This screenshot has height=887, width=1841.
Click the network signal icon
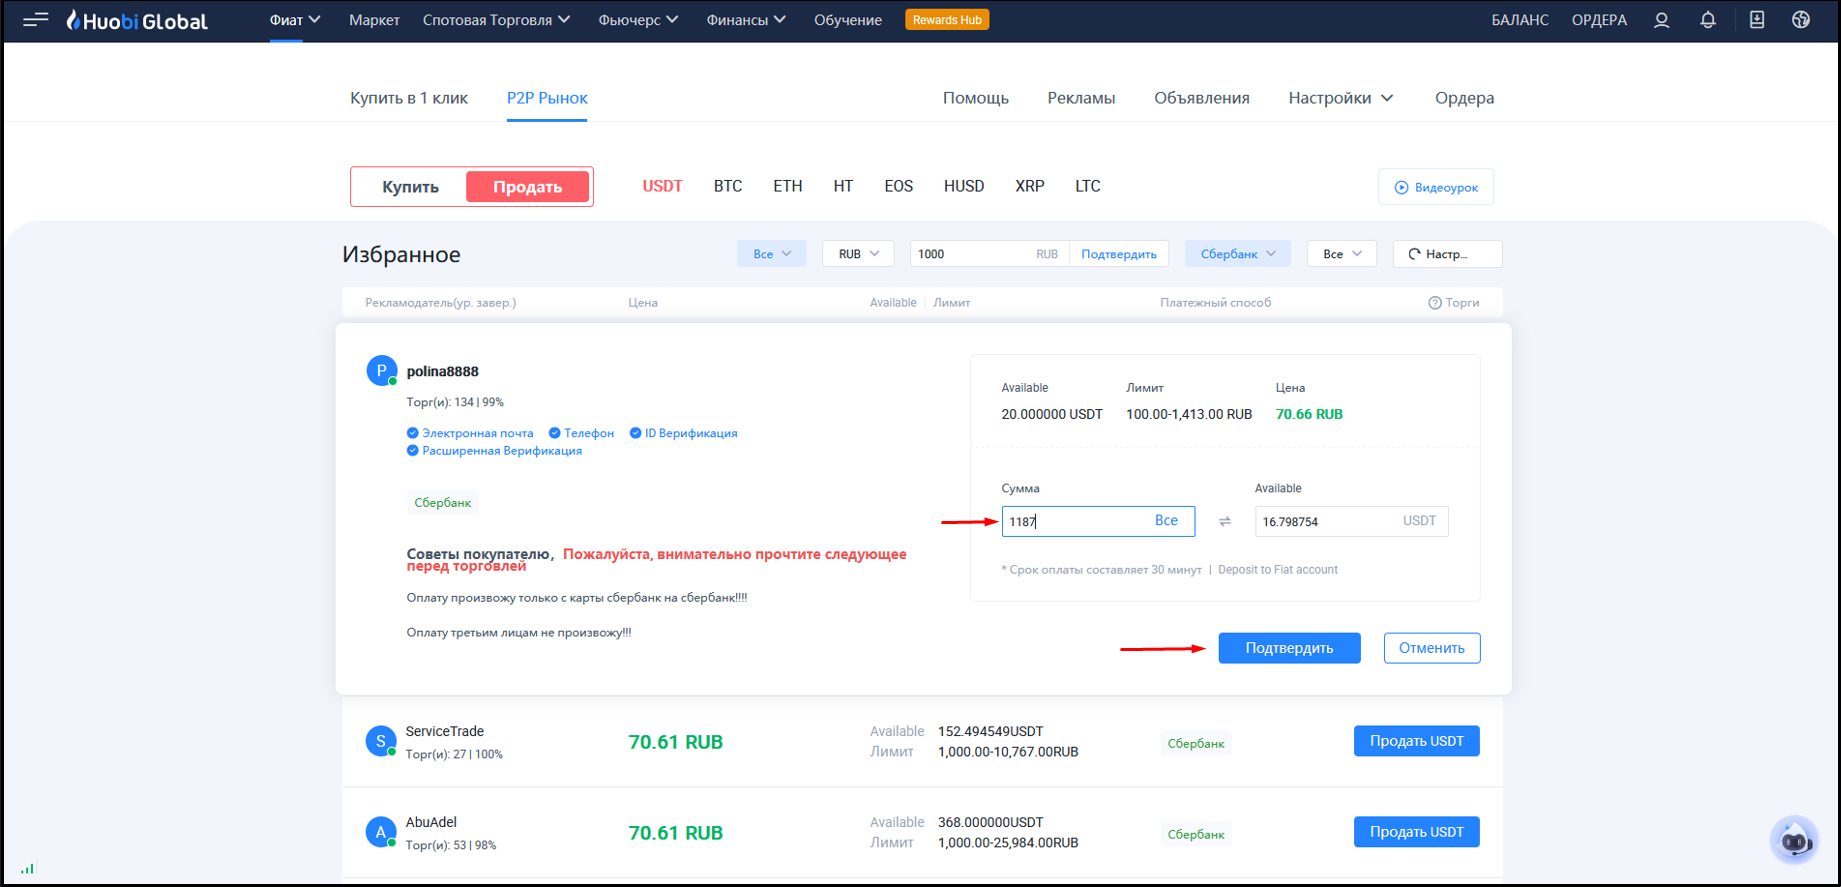click(27, 869)
